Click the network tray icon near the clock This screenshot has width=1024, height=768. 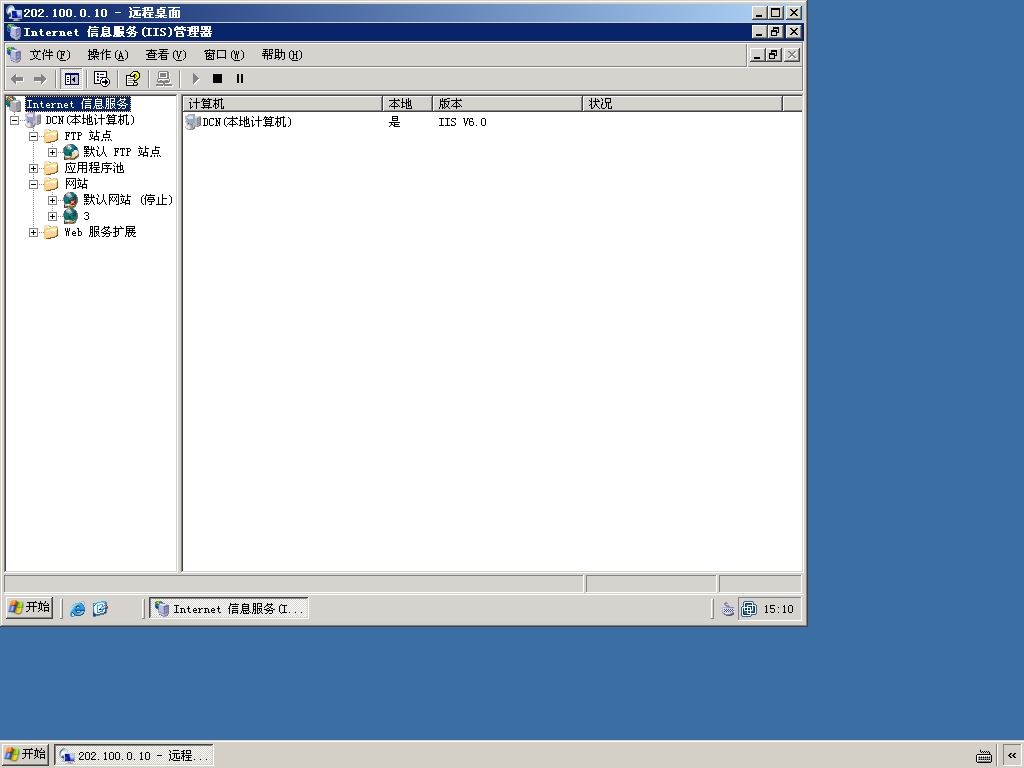tap(749, 609)
